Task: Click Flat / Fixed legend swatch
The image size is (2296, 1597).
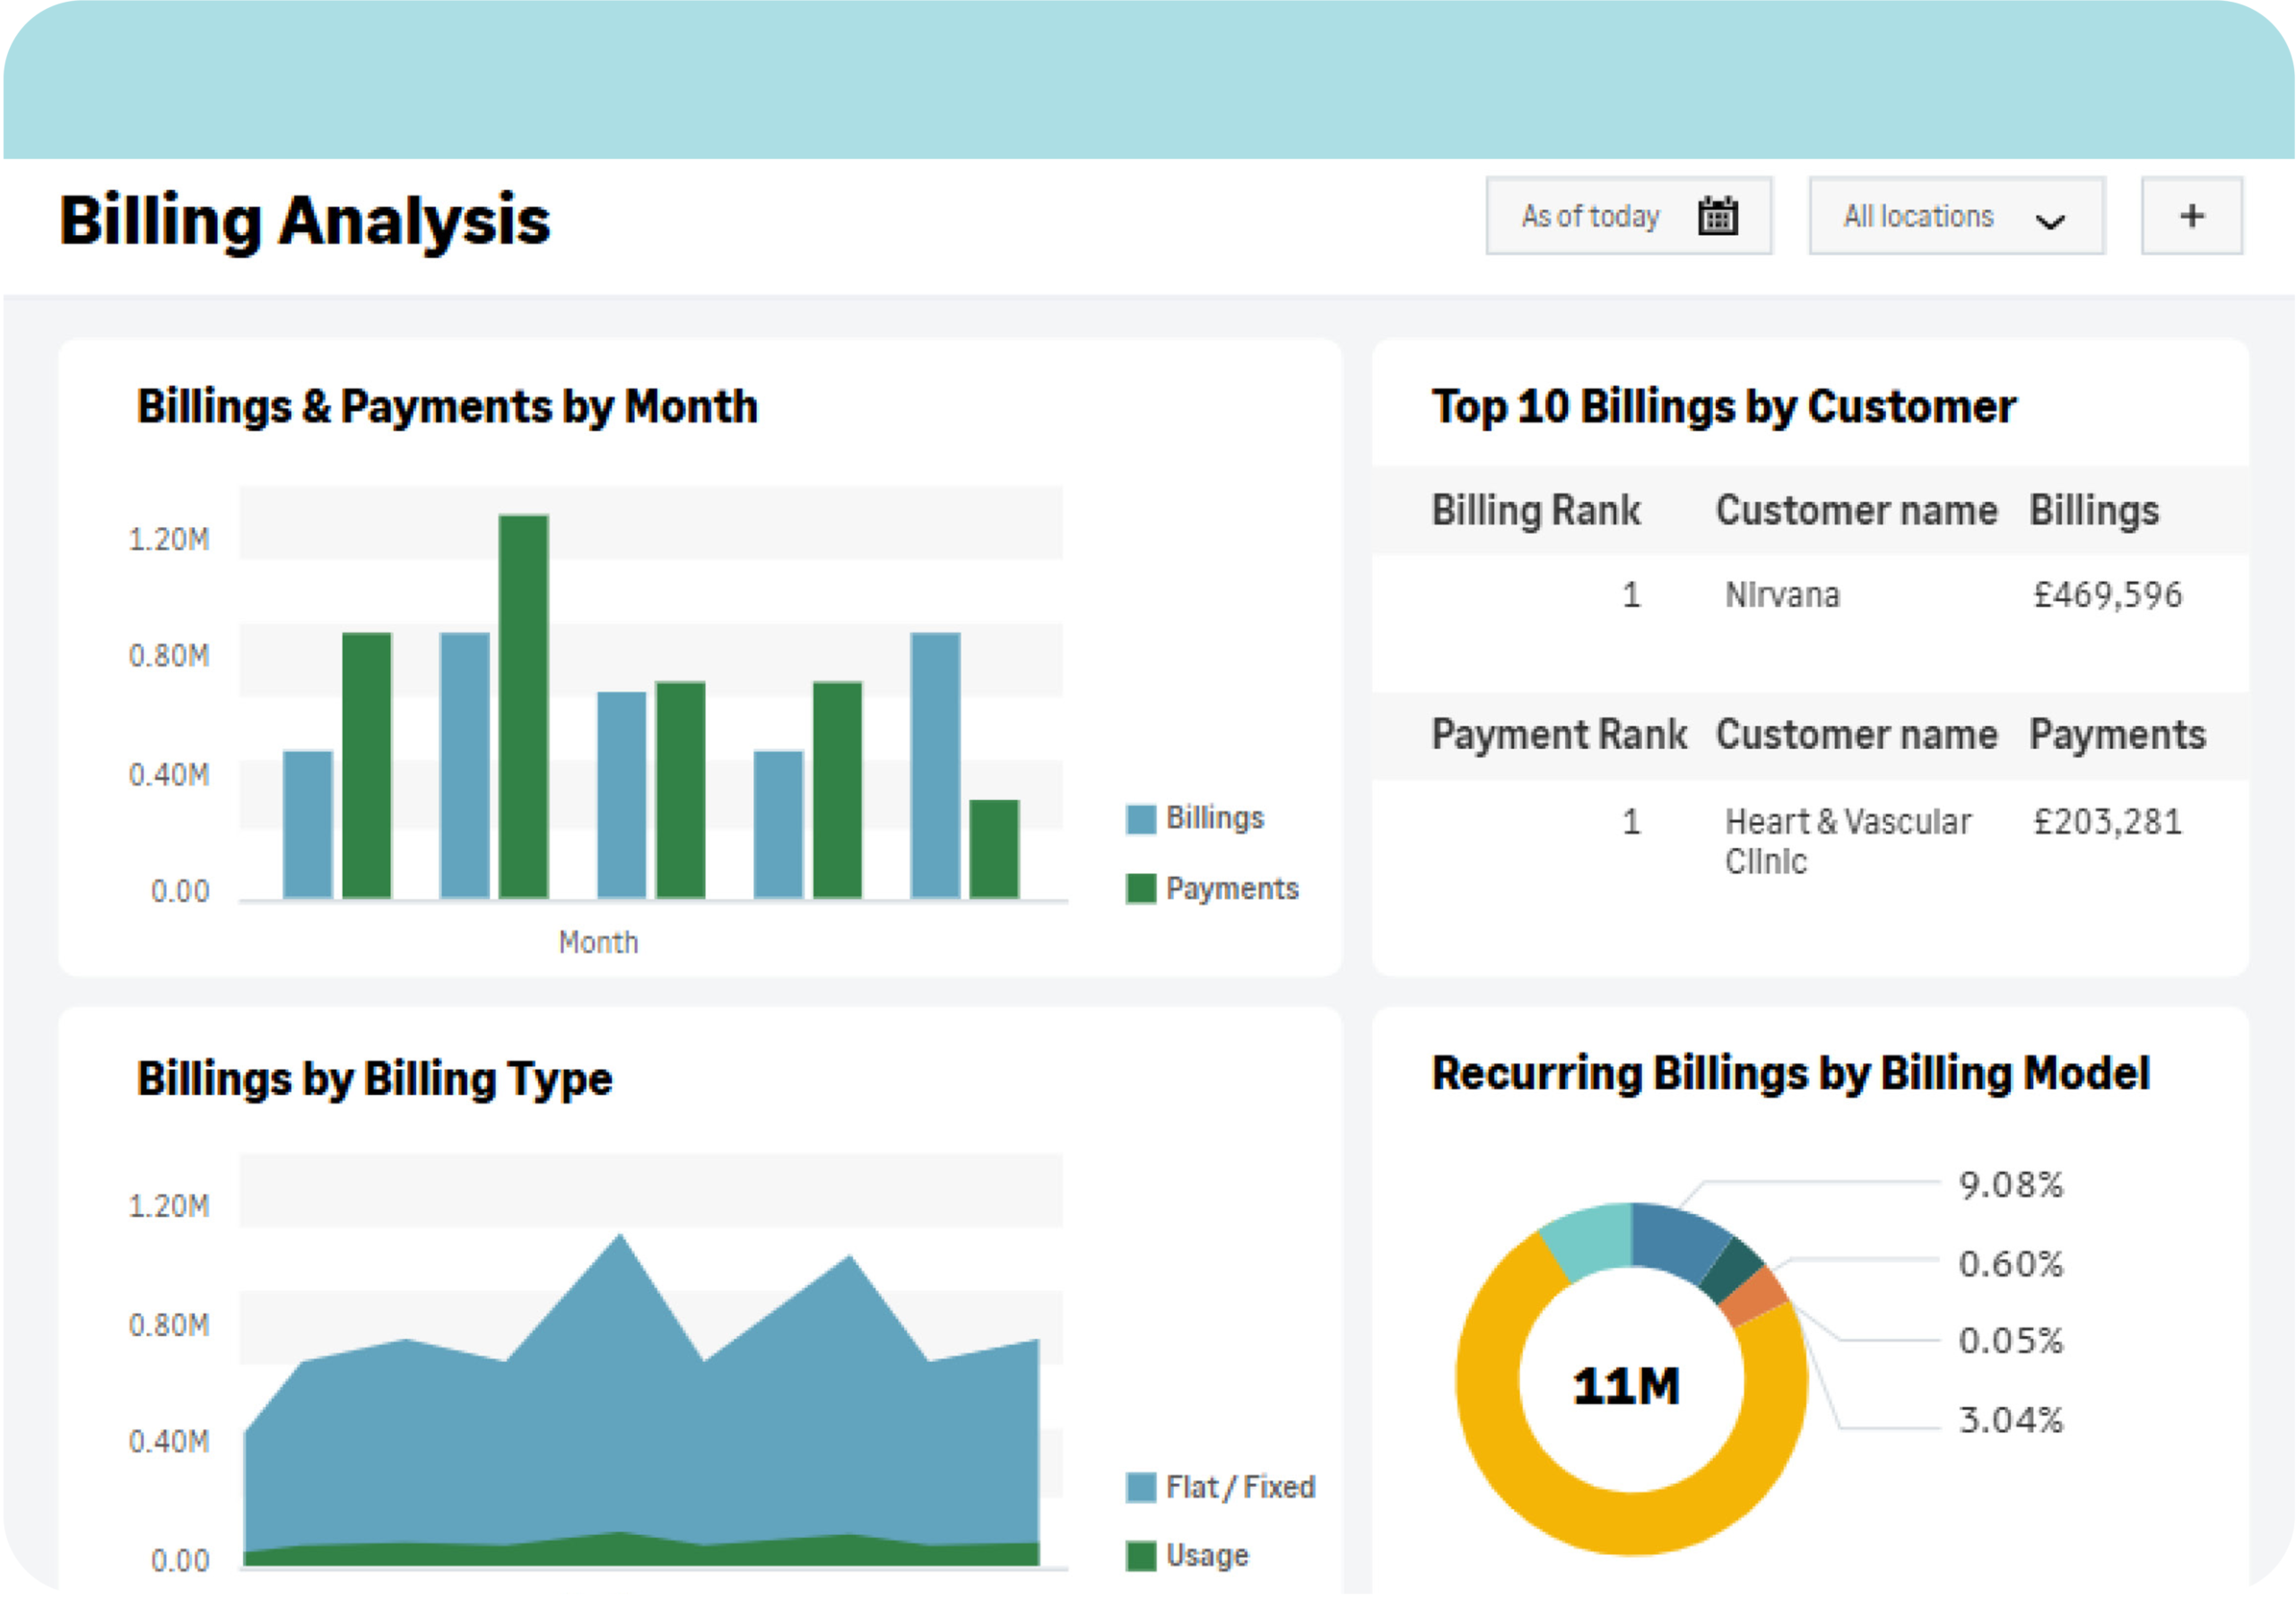Action: point(1140,1488)
